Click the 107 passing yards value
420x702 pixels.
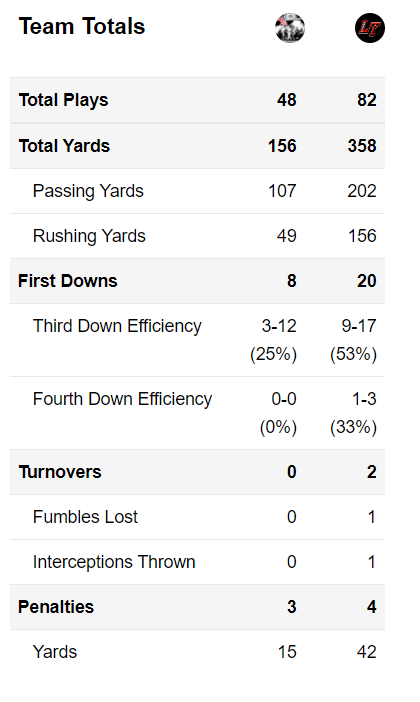[x=282, y=191]
